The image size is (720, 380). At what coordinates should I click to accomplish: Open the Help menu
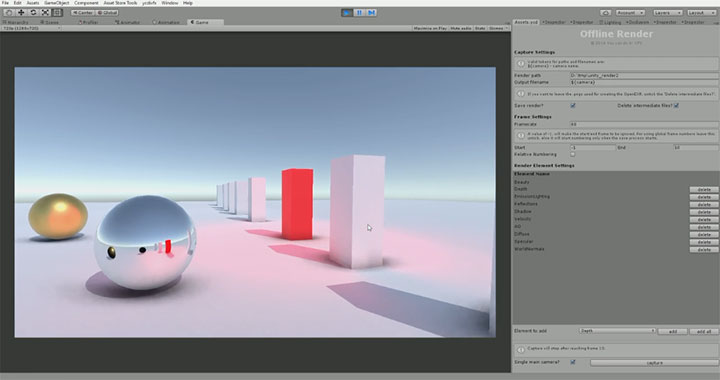[188, 3]
